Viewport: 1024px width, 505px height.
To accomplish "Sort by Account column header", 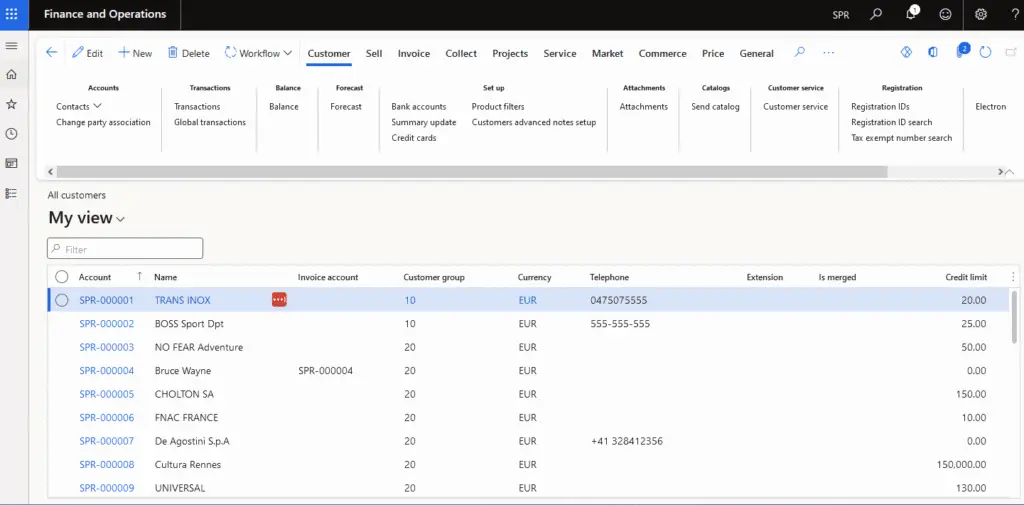I will coord(95,277).
